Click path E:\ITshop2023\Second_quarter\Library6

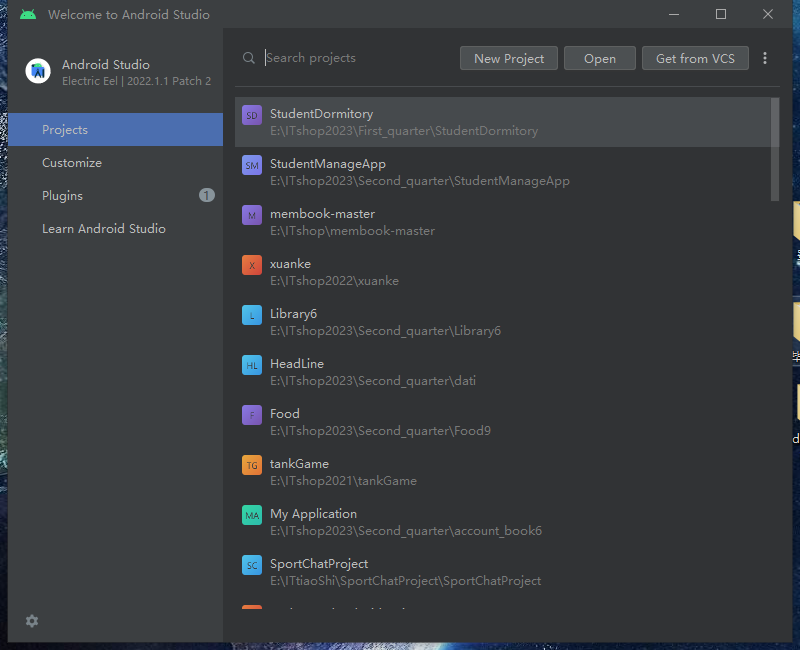(x=385, y=331)
